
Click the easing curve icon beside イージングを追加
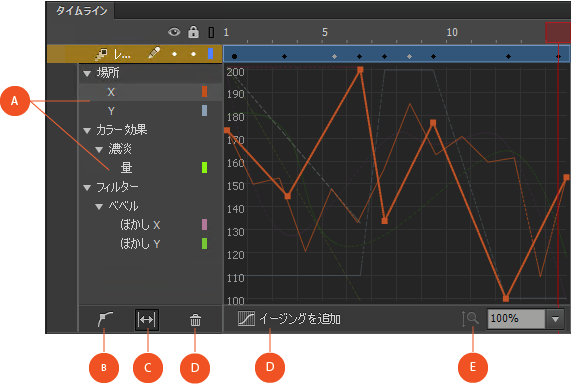point(246,318)
